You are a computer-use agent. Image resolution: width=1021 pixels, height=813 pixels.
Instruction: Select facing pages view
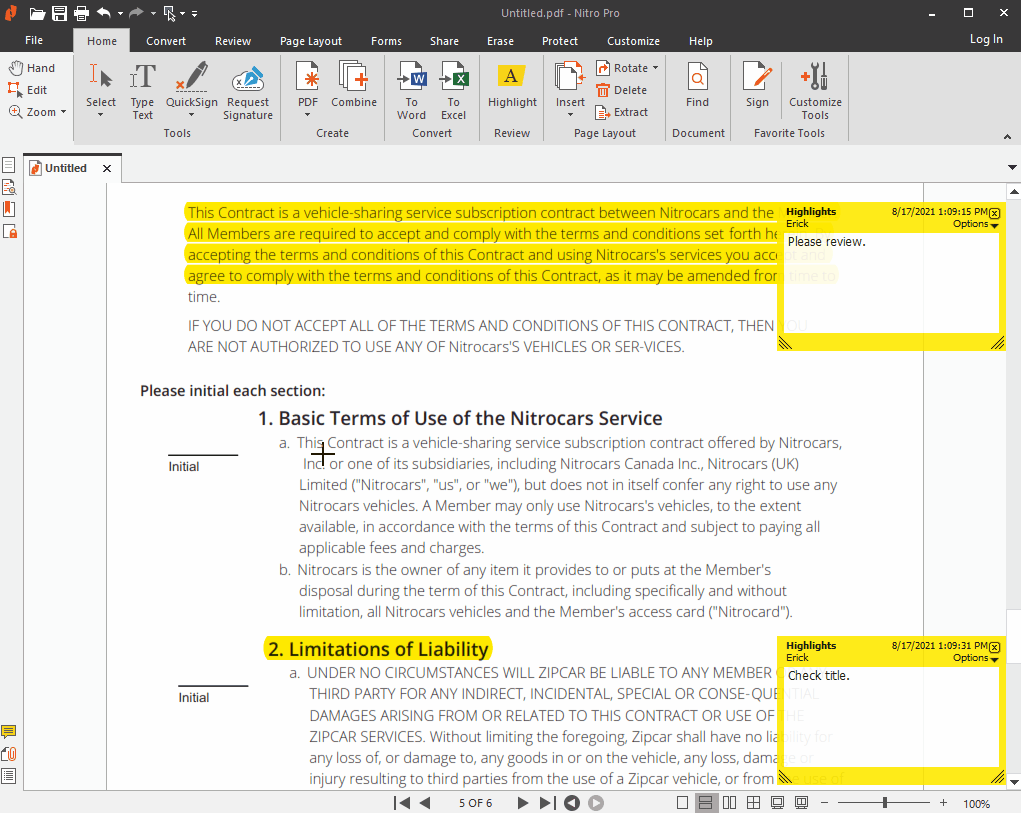[729, 803]
